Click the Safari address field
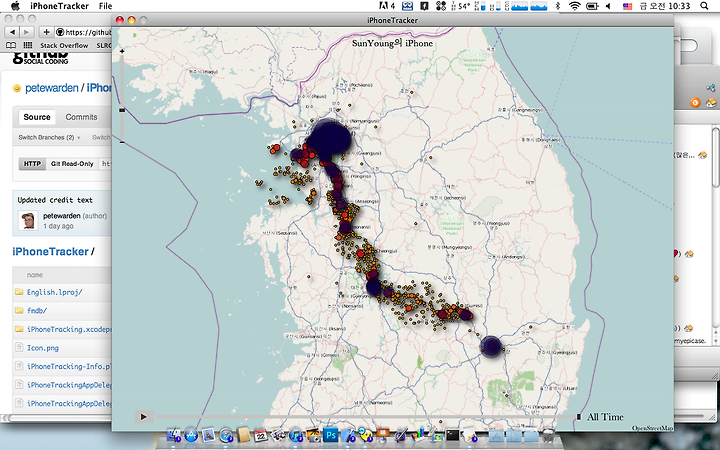The height and width of the screenshot is (450, 720). click(x=84, y=32)
